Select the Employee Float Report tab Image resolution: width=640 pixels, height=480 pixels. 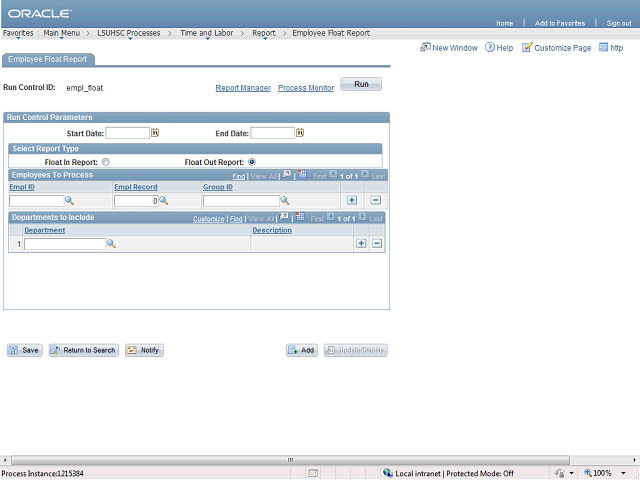tap(48, 60)
